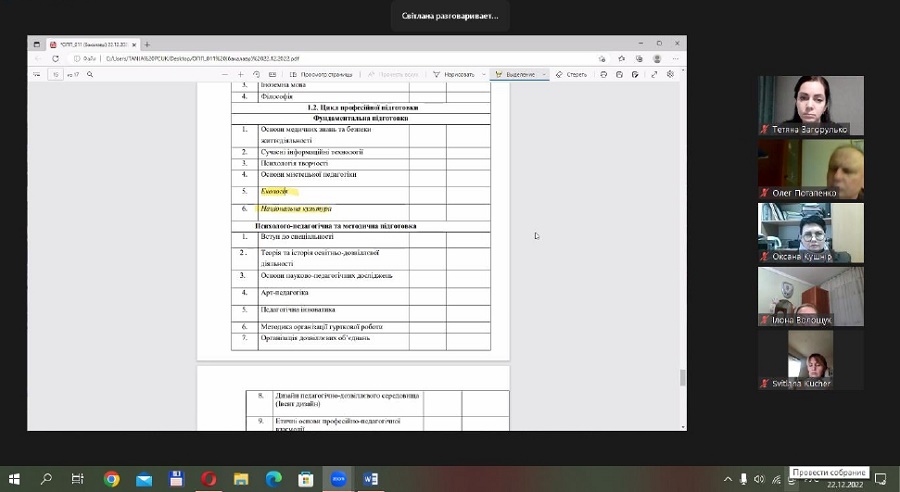Show hidden system tray icons
This screenshot has height=492, width=900.
(x=728, y=479)
